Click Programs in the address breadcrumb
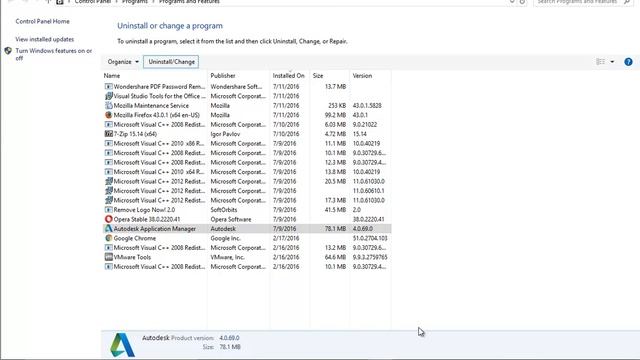The width and height of the screenshot is (640, 360). click(135, 2)
